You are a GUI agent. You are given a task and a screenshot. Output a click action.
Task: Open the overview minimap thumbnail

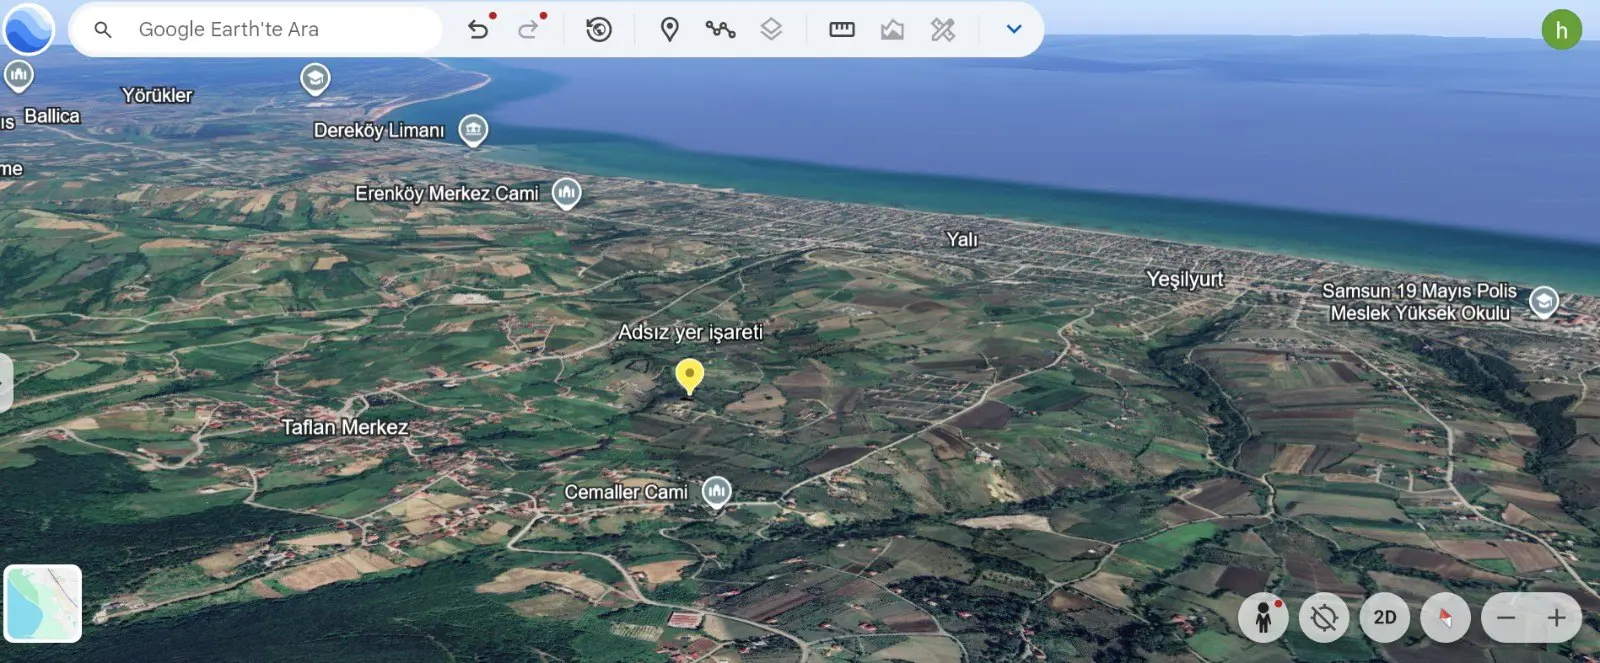(x=43, y=603)
